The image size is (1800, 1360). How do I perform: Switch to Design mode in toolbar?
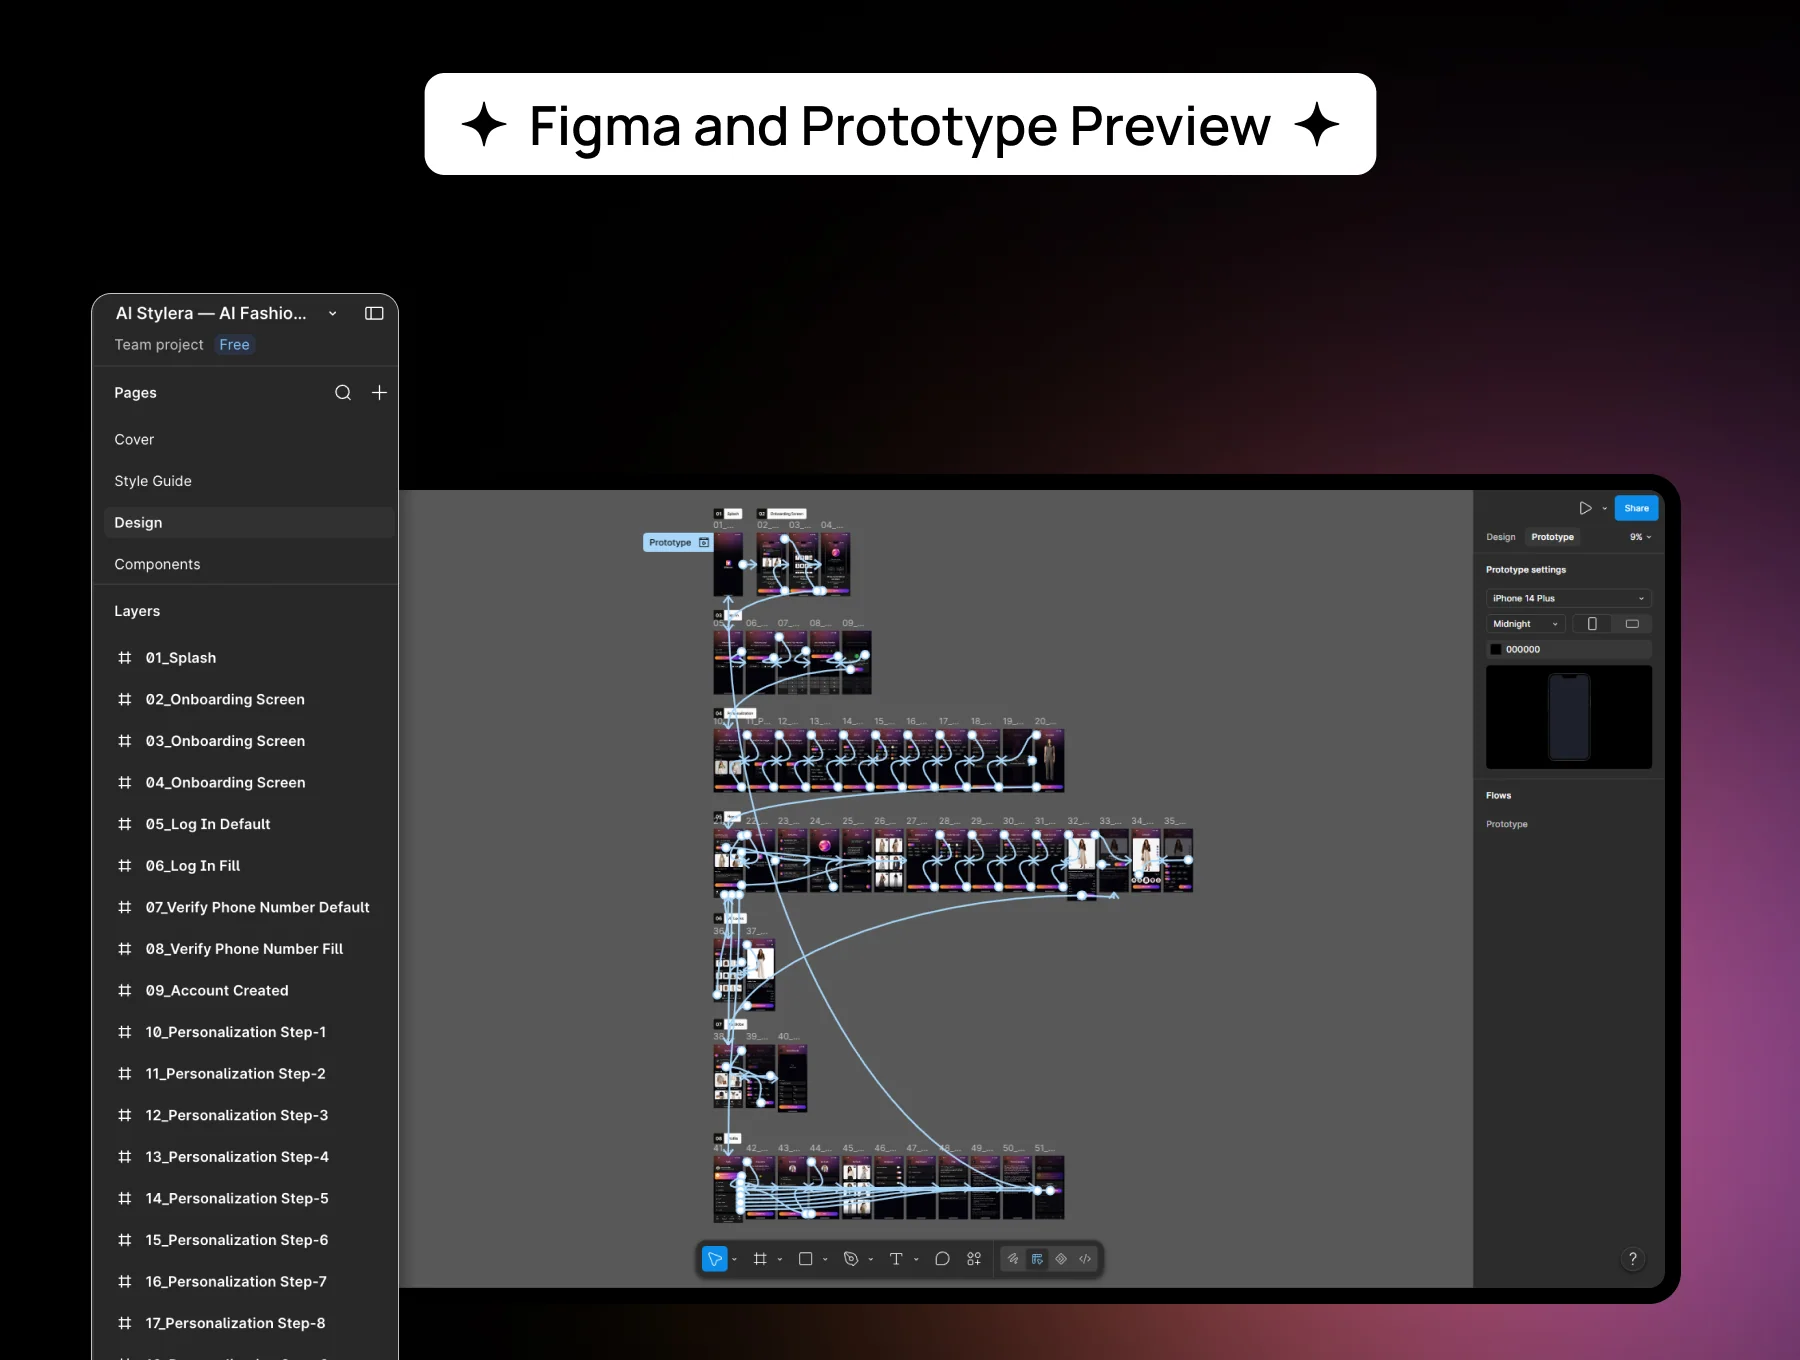1037,1259
